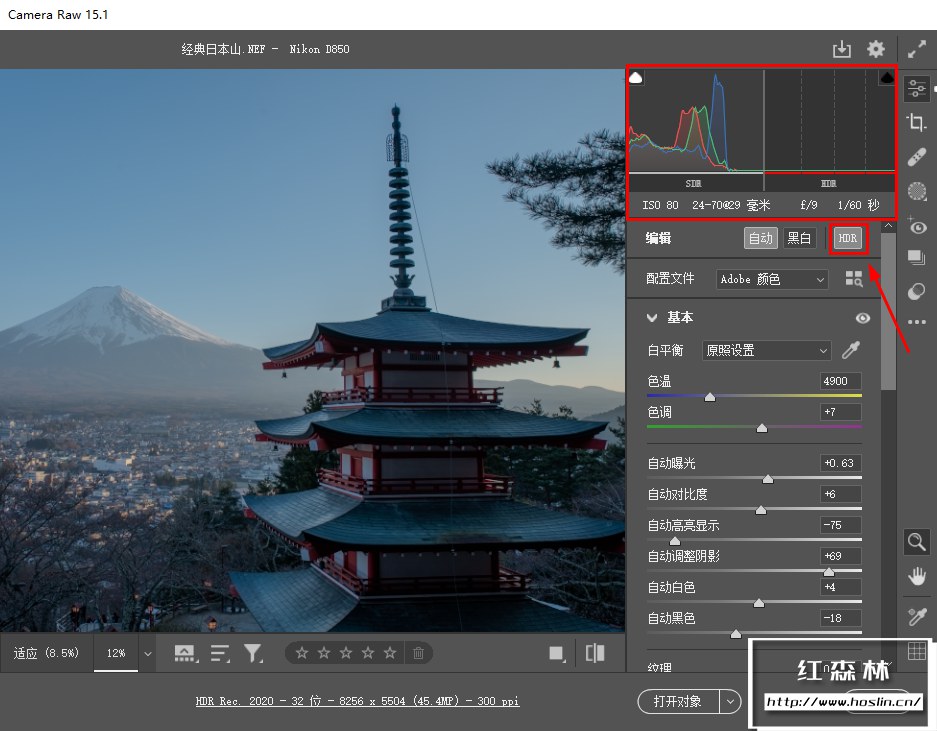937x731 pixels.
Task: Click the 黑白 black and white button
Action: tap(799, 238)
